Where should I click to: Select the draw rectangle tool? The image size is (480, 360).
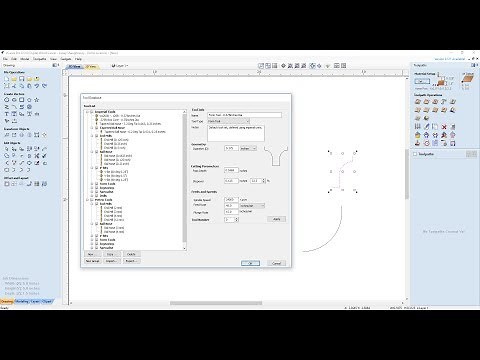(x=22, y=100)
